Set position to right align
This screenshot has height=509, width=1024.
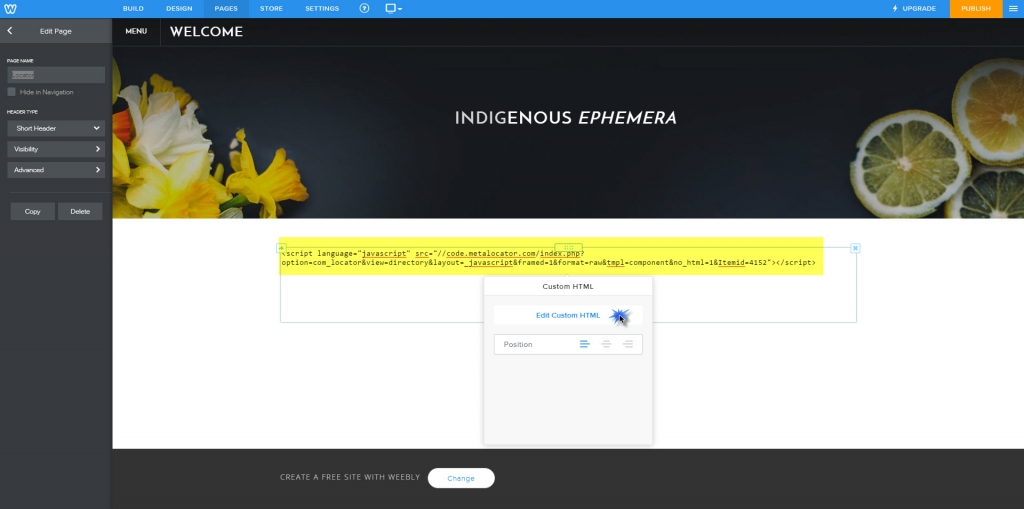[628, 344]
